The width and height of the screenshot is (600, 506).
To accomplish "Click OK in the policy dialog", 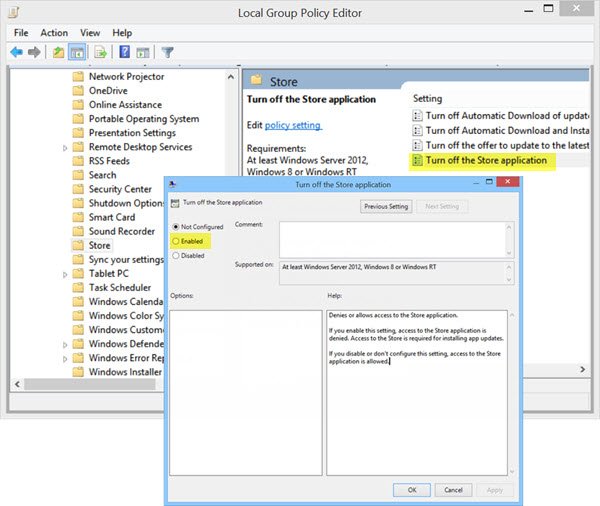I will [x=412, y=490].
